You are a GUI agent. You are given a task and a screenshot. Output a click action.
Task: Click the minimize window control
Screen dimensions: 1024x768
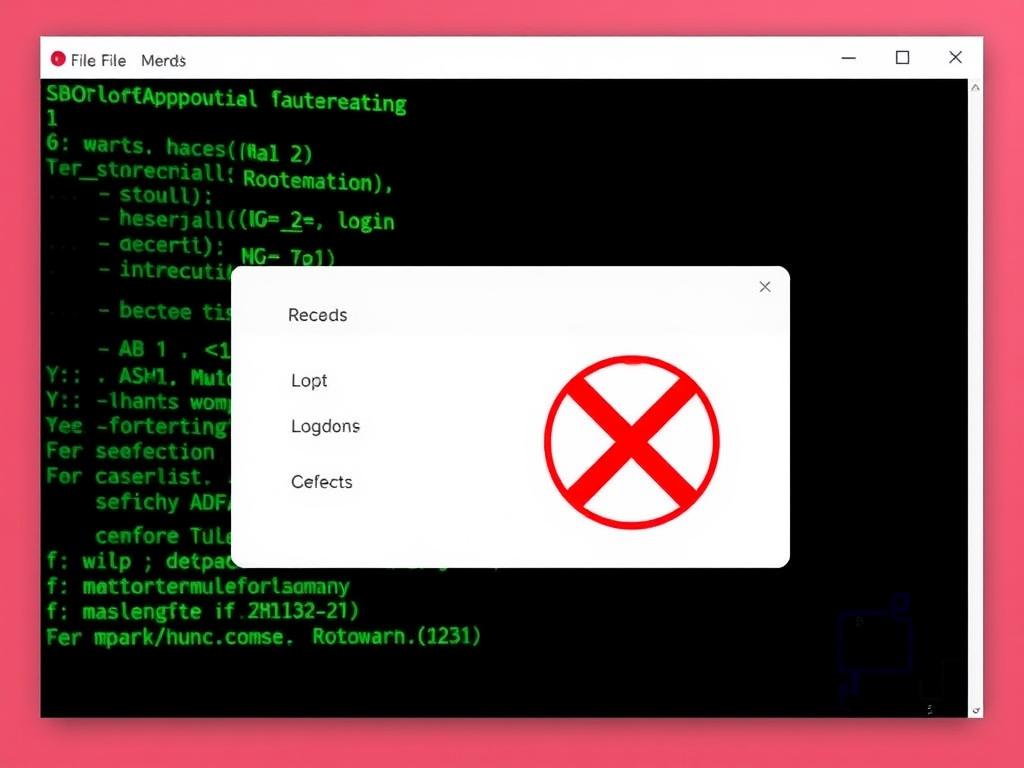[x=848, y=57]
